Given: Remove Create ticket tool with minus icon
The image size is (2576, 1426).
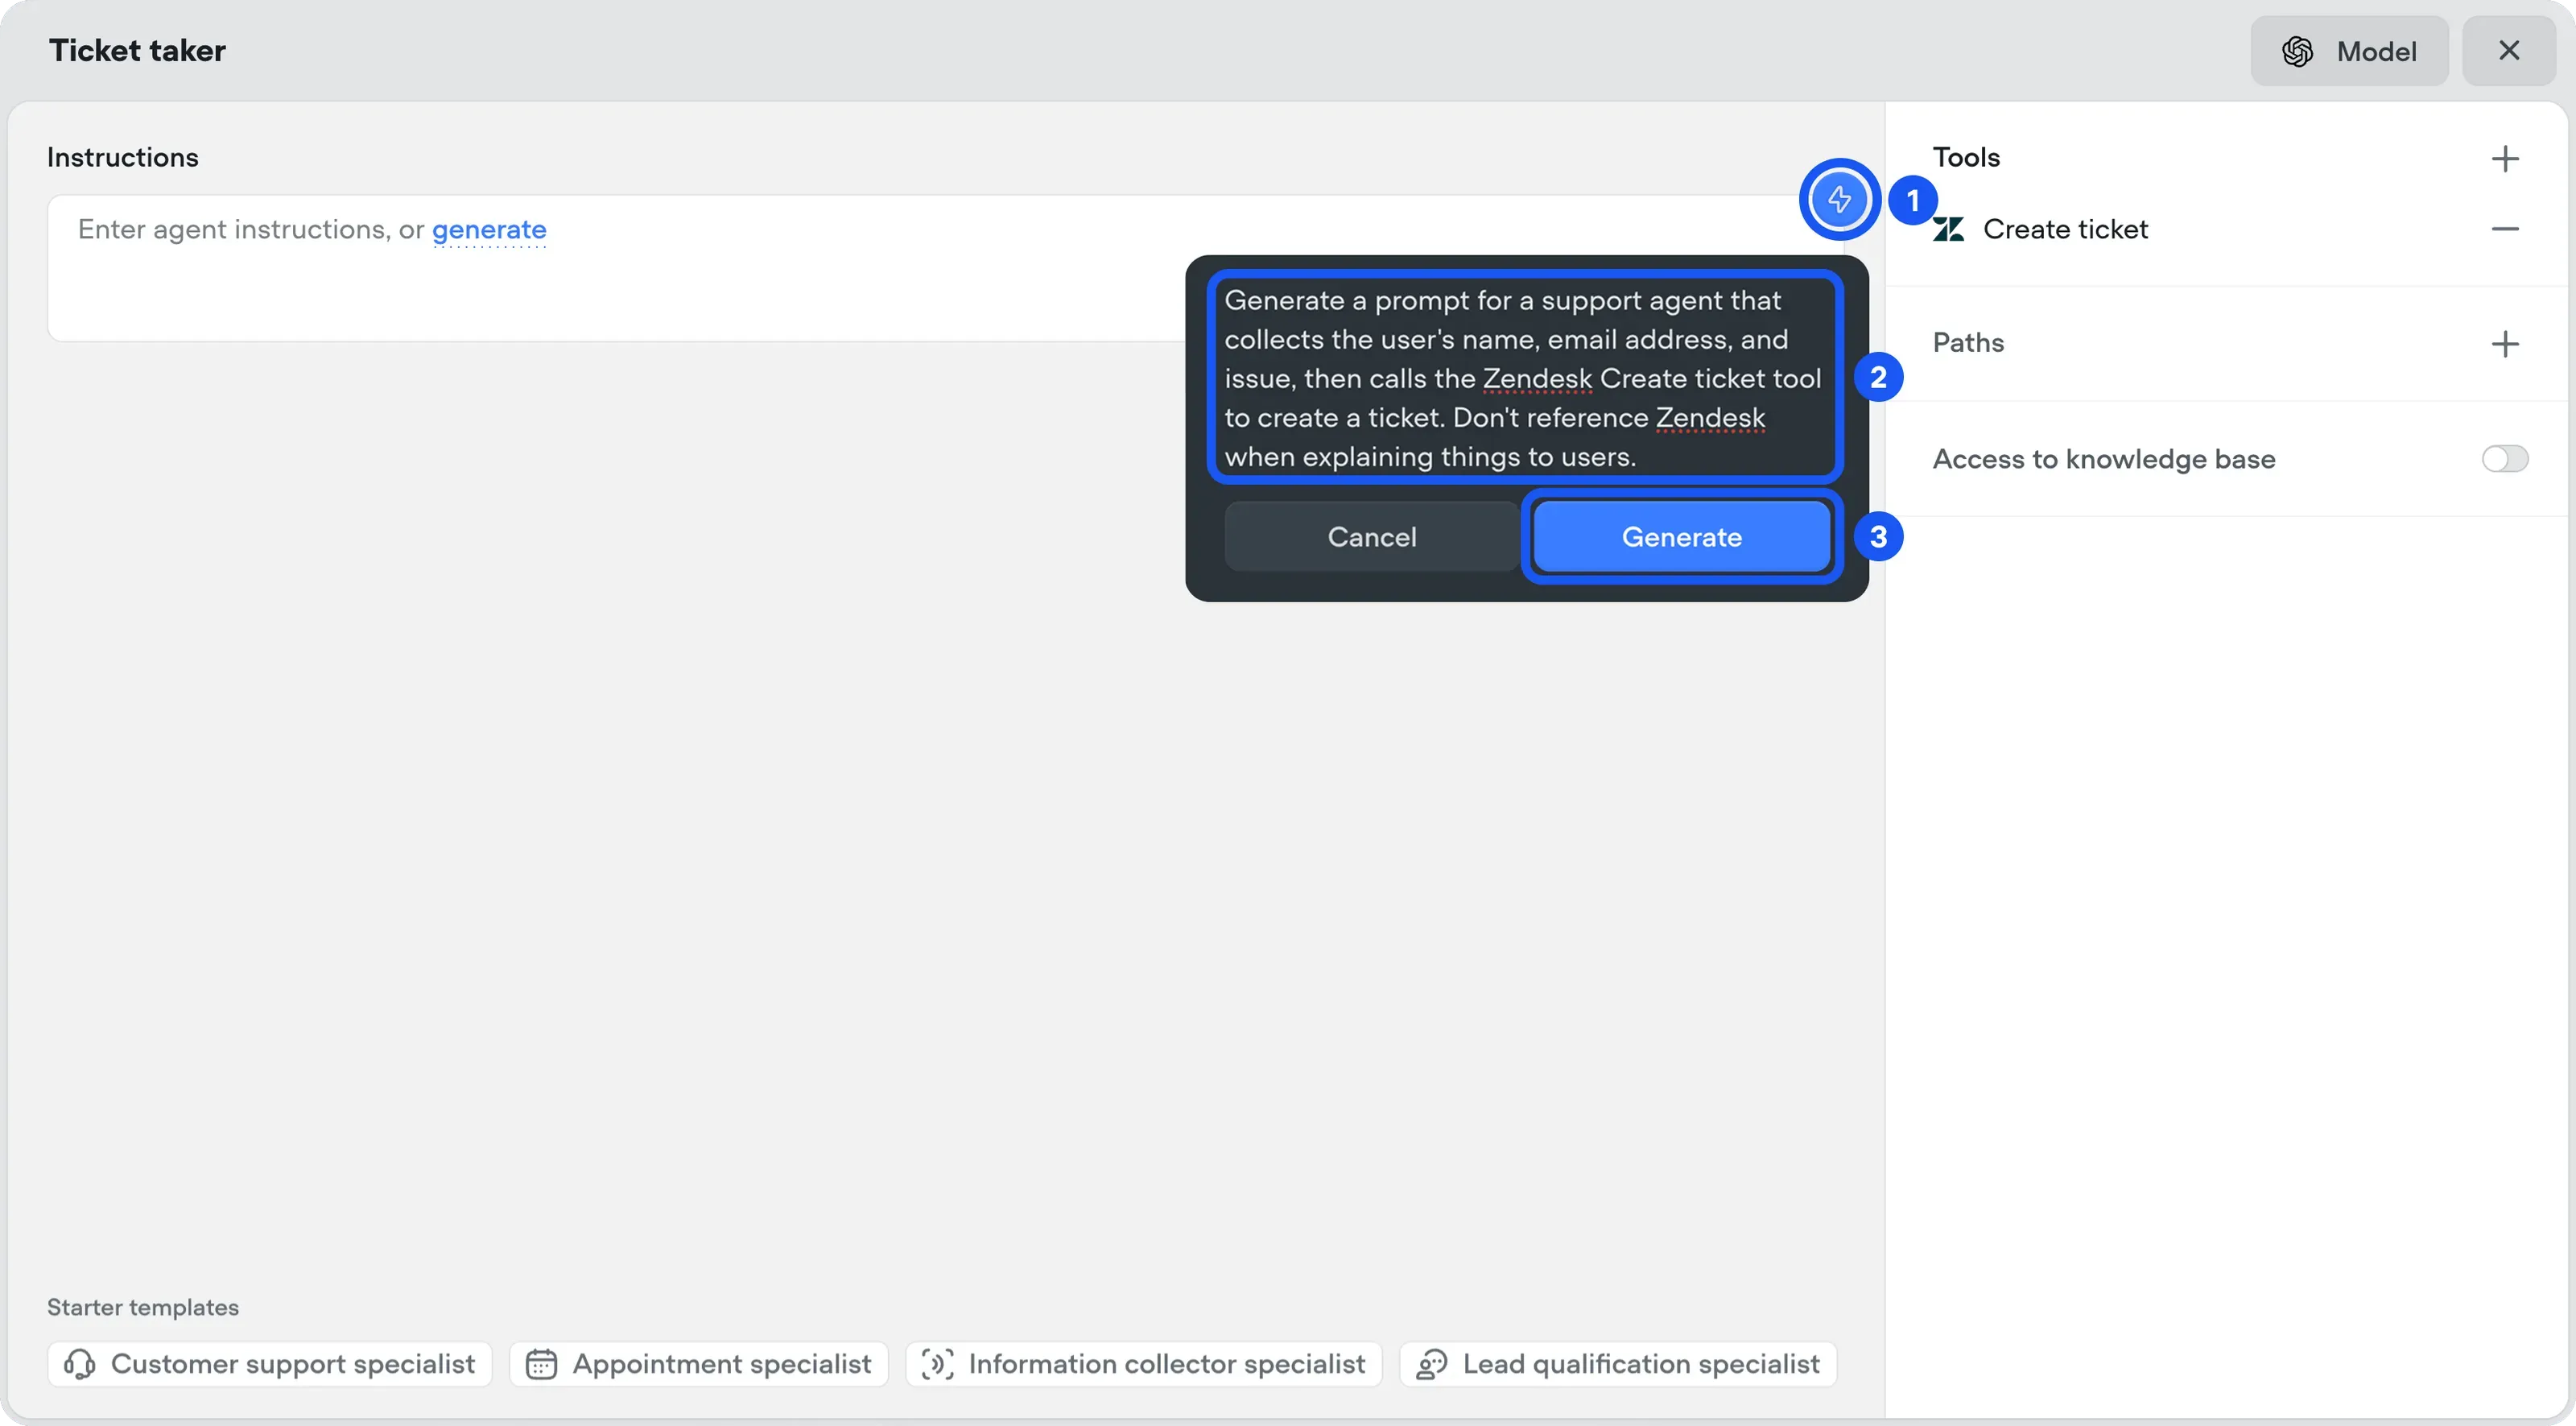Looking at the screenshot, I should point(2504,229).
